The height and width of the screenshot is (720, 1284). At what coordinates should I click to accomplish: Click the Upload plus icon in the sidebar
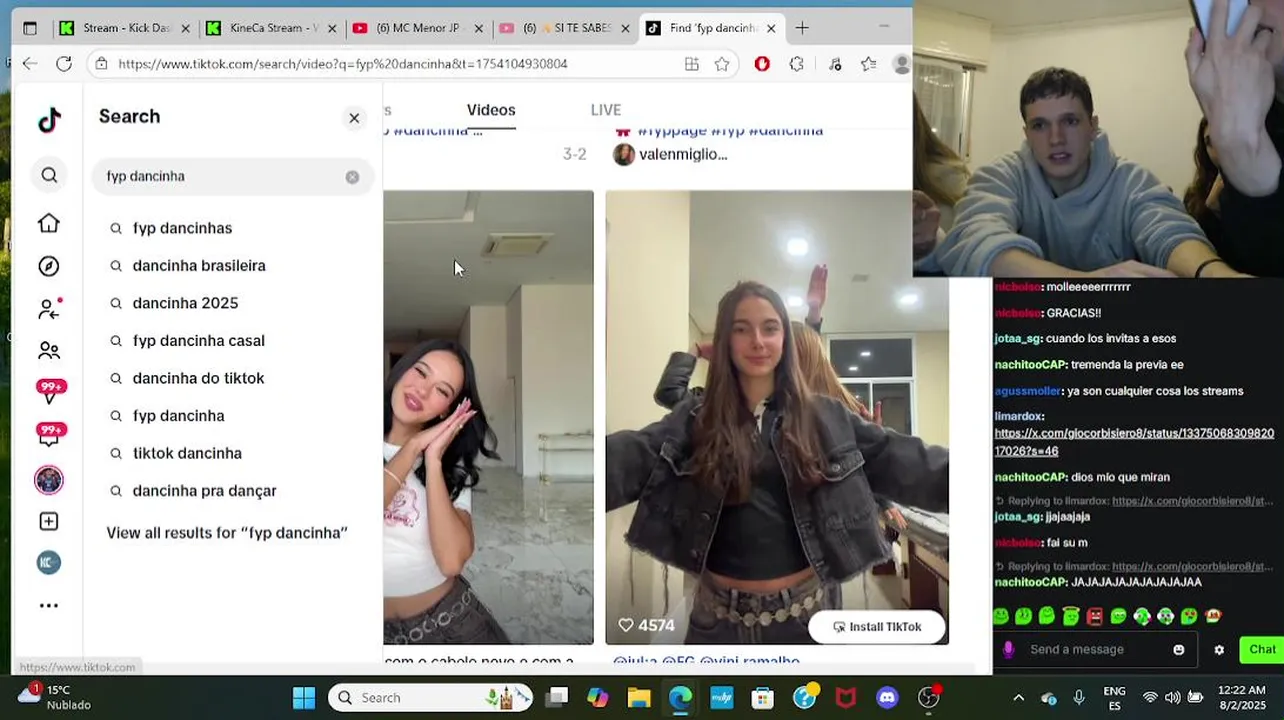click(49, 521)
